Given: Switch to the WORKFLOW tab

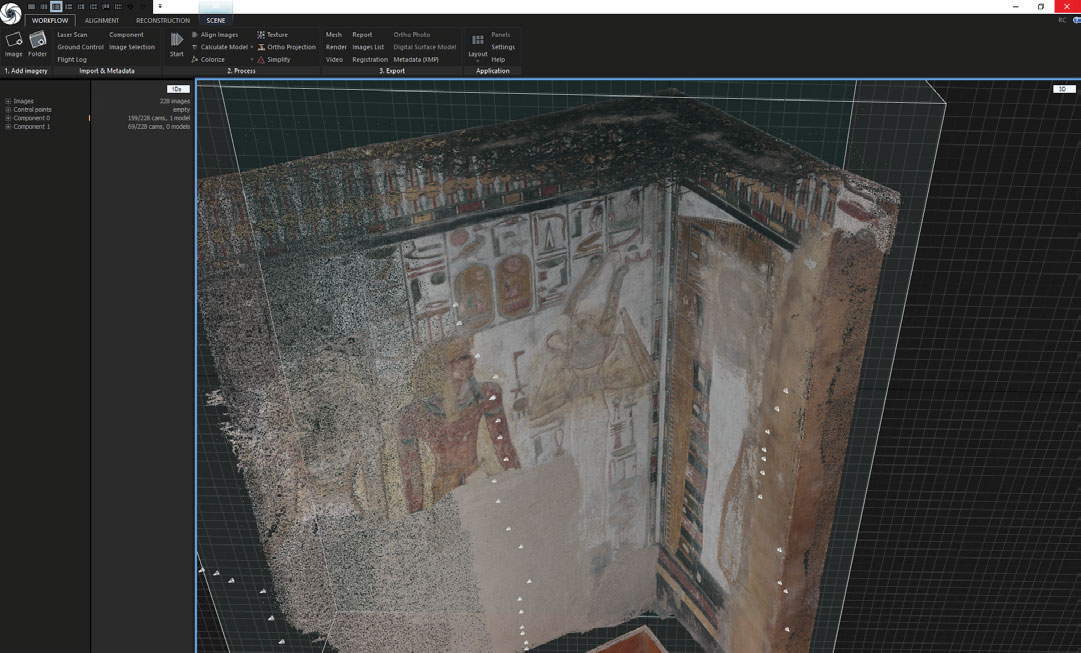Looking at the screenshot, I should pos(50,20).
